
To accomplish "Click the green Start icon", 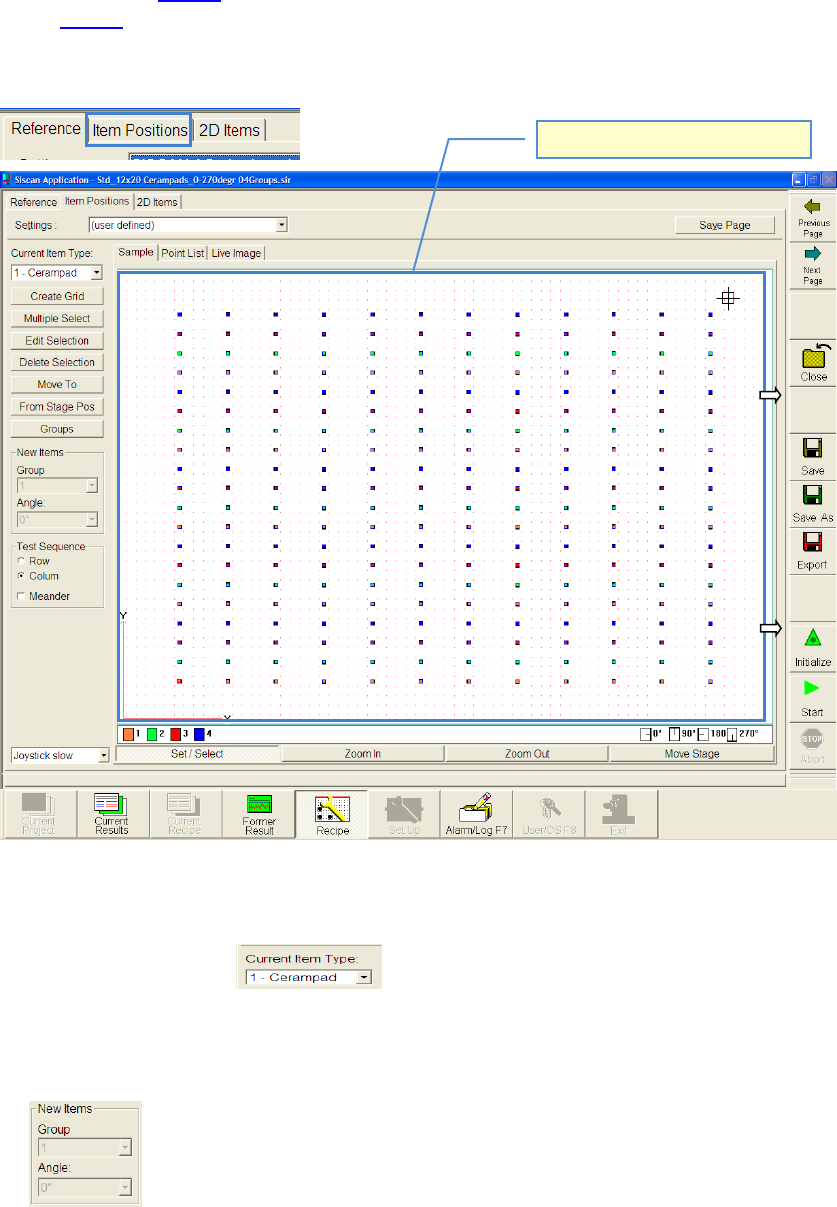I will (x=813, y=688).
